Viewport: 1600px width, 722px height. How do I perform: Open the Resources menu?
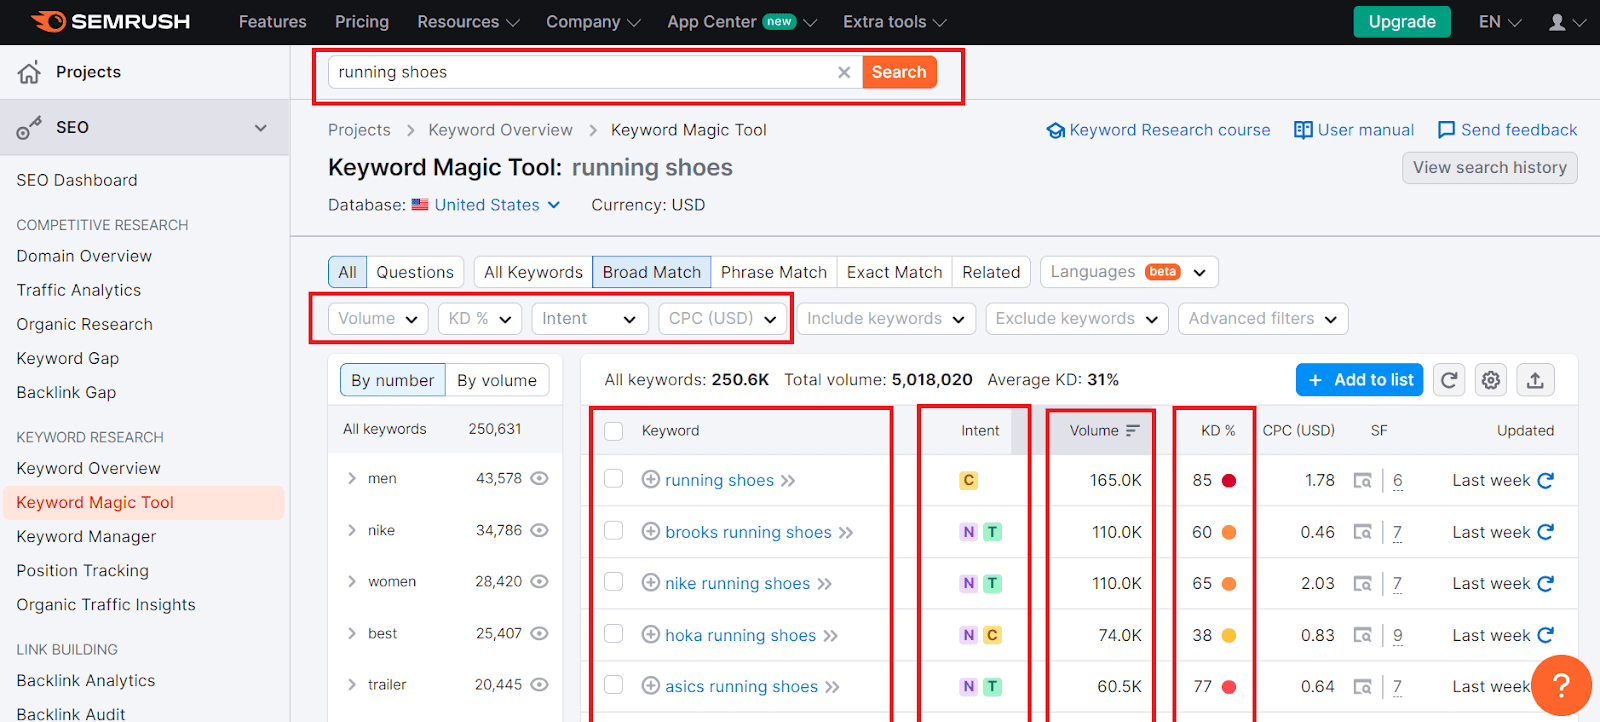(468, 22)
